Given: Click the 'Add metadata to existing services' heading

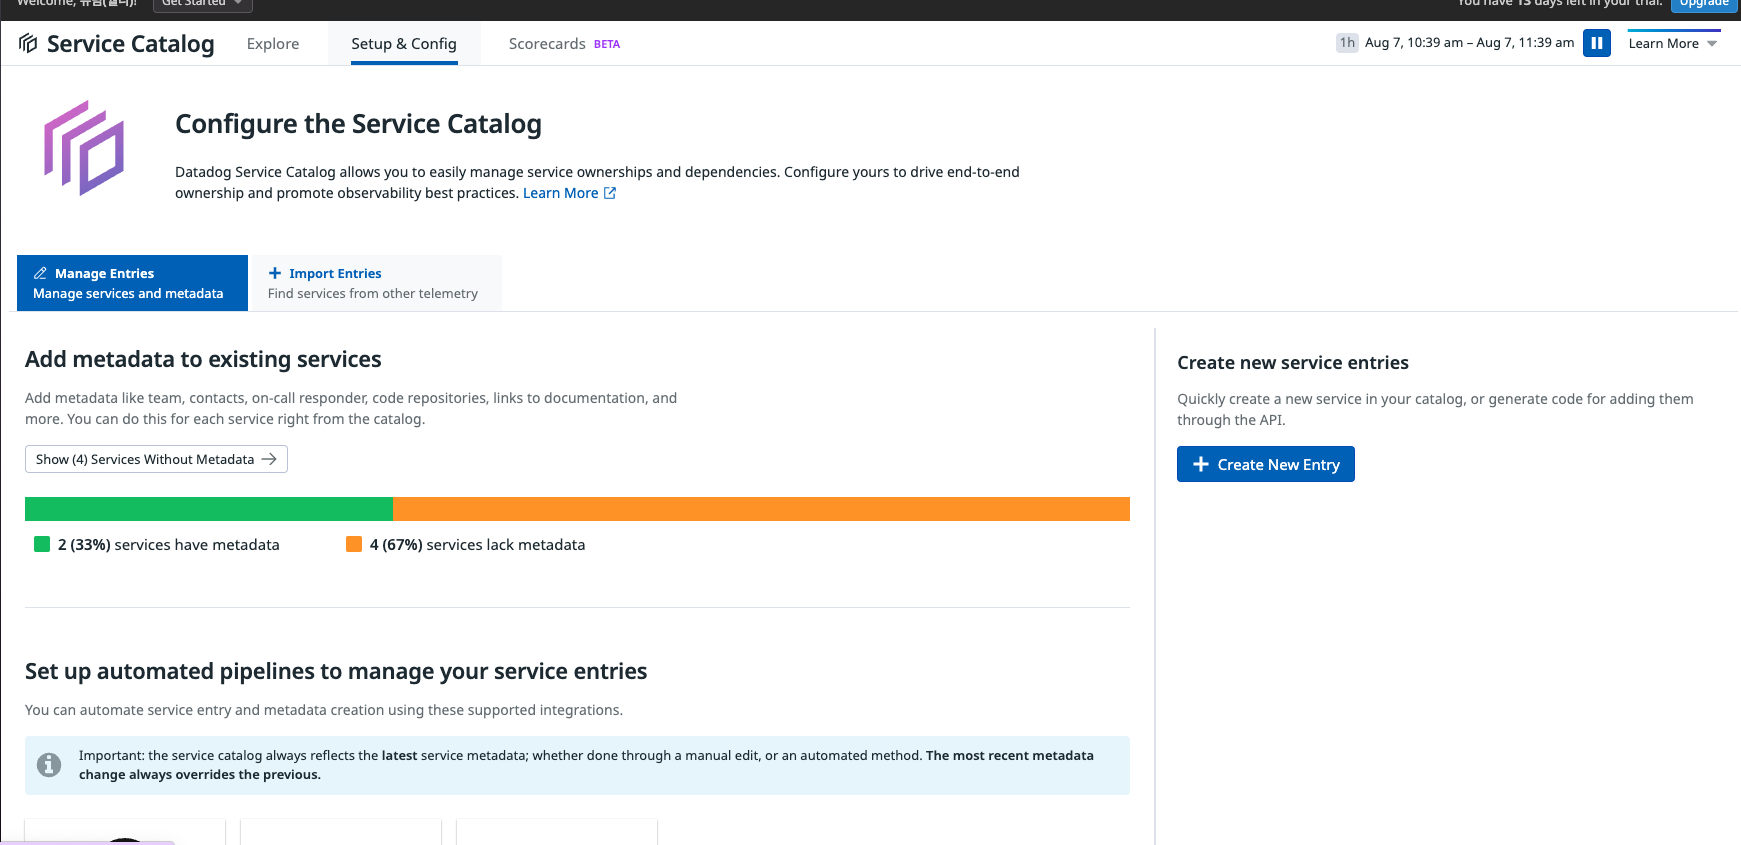Looking at the screenshot, I should click(203, 360).
